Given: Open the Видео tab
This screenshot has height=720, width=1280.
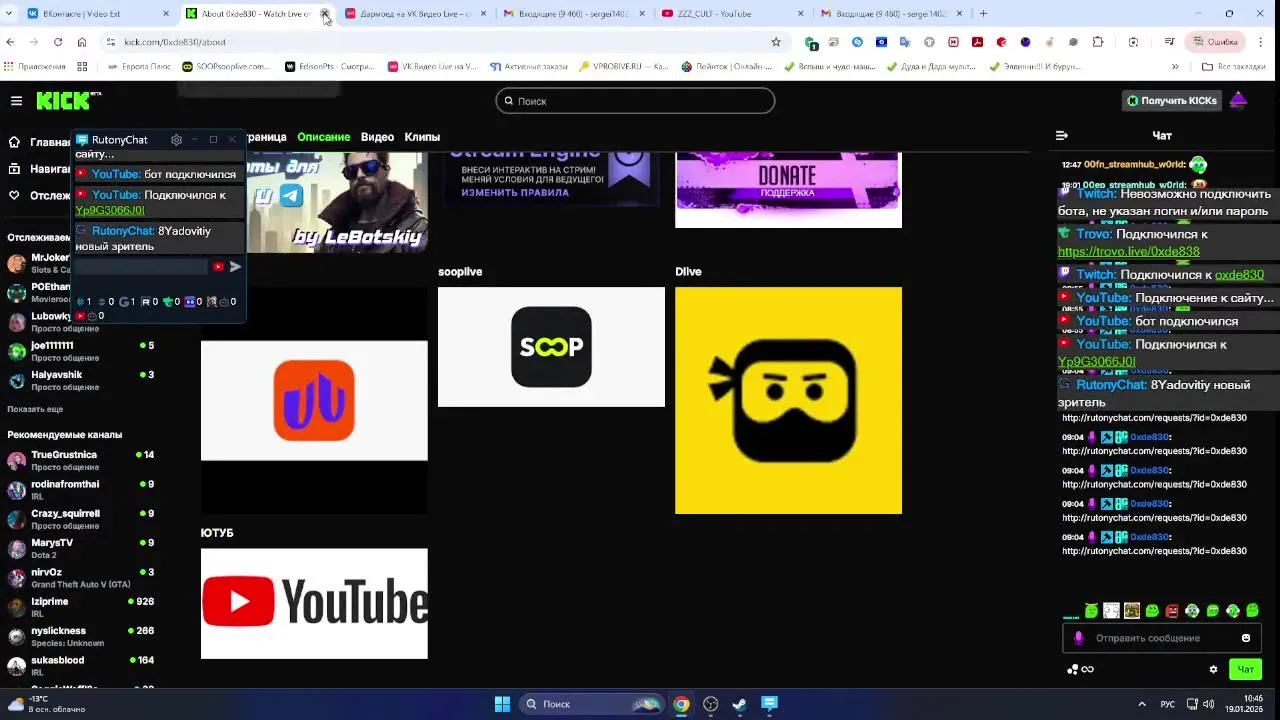Looking at the screenshot, I should click(377, 137).
